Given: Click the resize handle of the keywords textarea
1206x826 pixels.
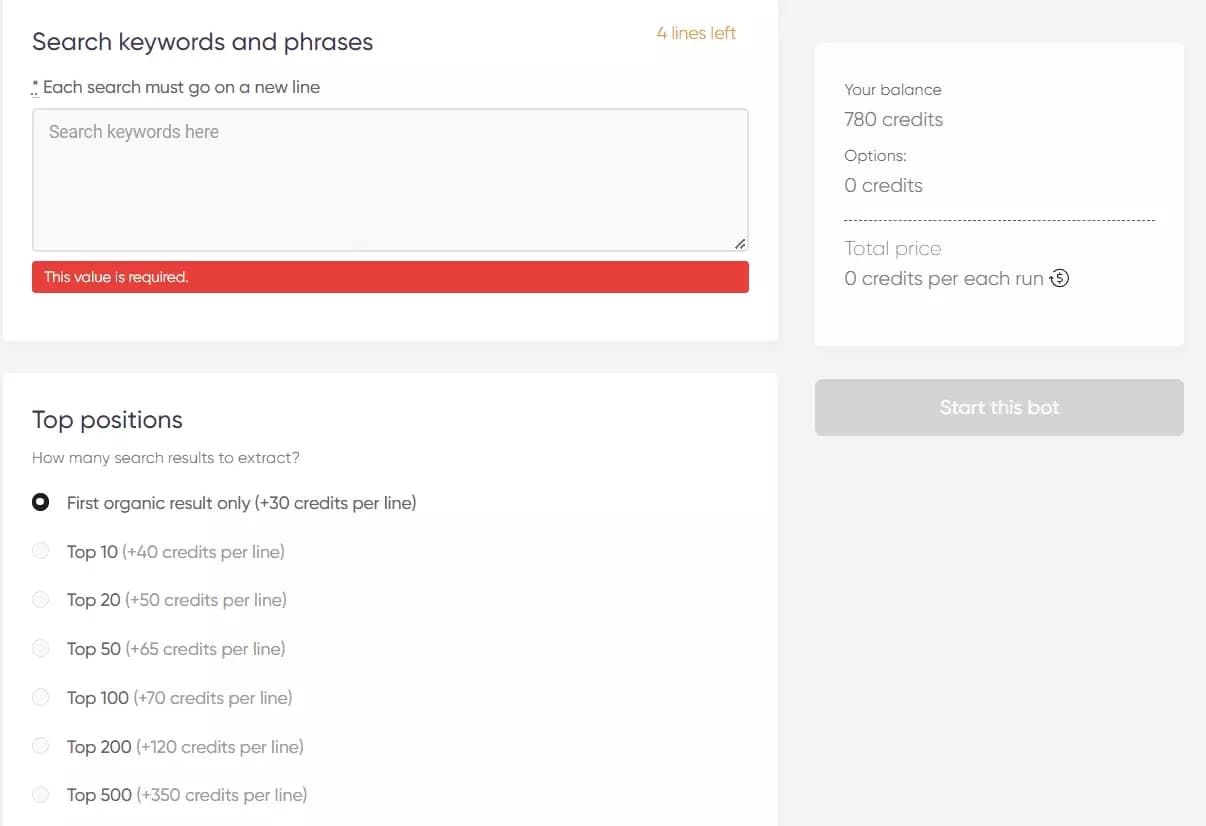Looking at the screenshot, I should point(741,241).
